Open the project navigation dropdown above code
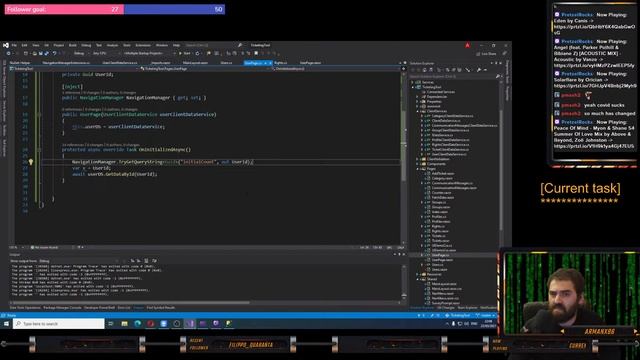640x360 pixels. [x=73, y=69]
